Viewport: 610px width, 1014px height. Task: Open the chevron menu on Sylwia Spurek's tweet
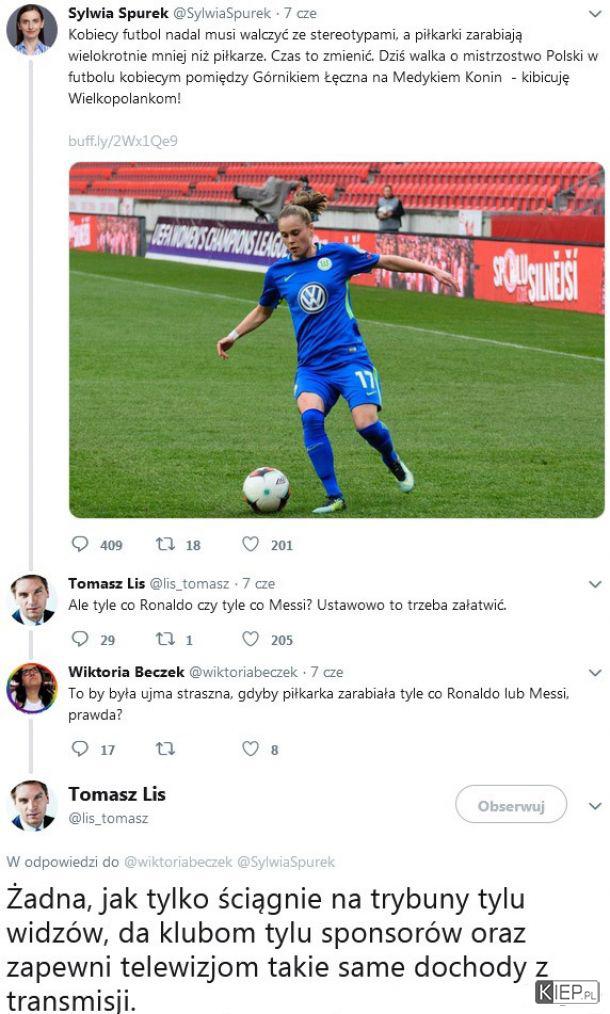(x=595, y=14)
